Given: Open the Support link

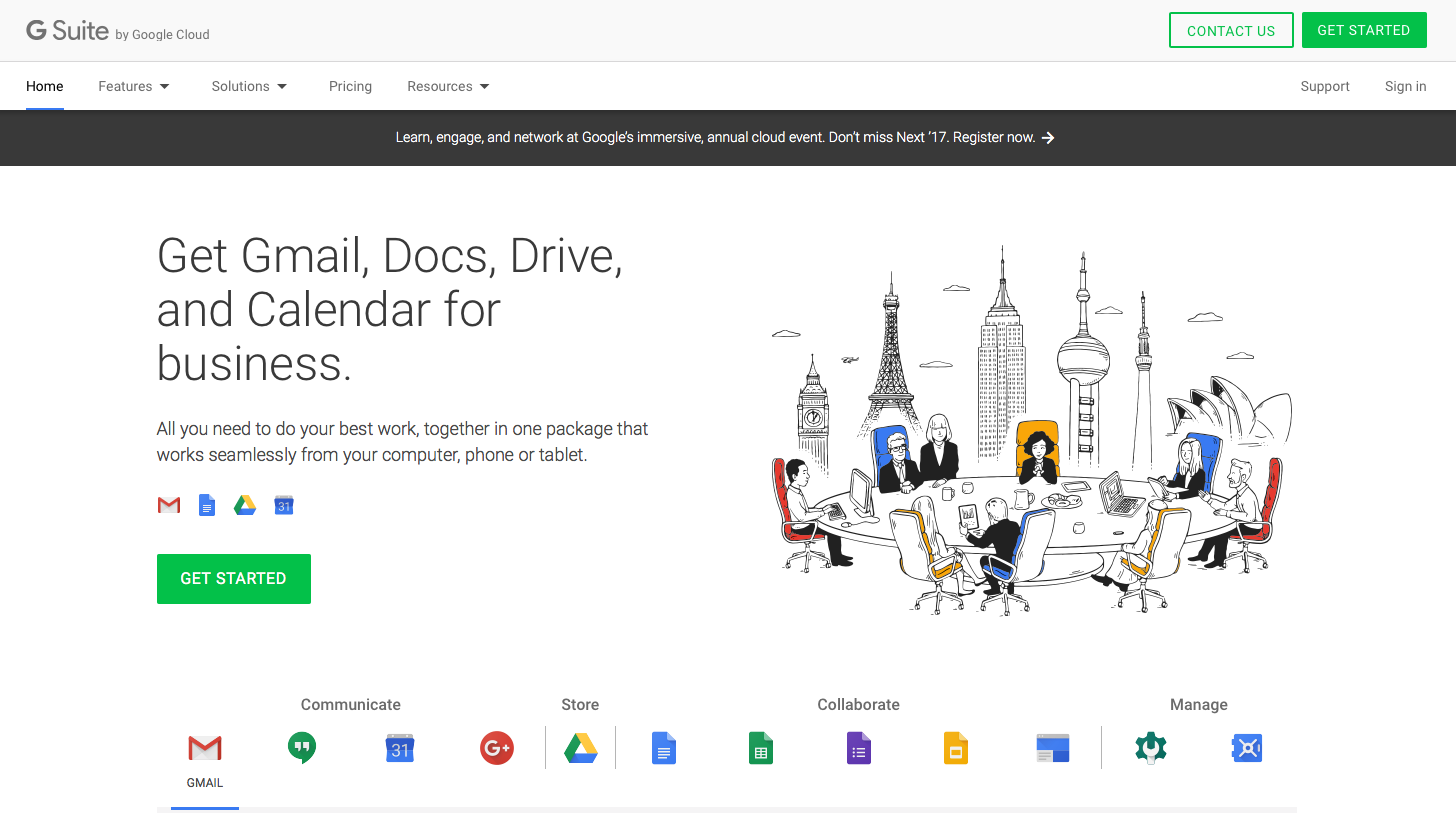Looking at the screenshot, I should [x=1325, y=86].
